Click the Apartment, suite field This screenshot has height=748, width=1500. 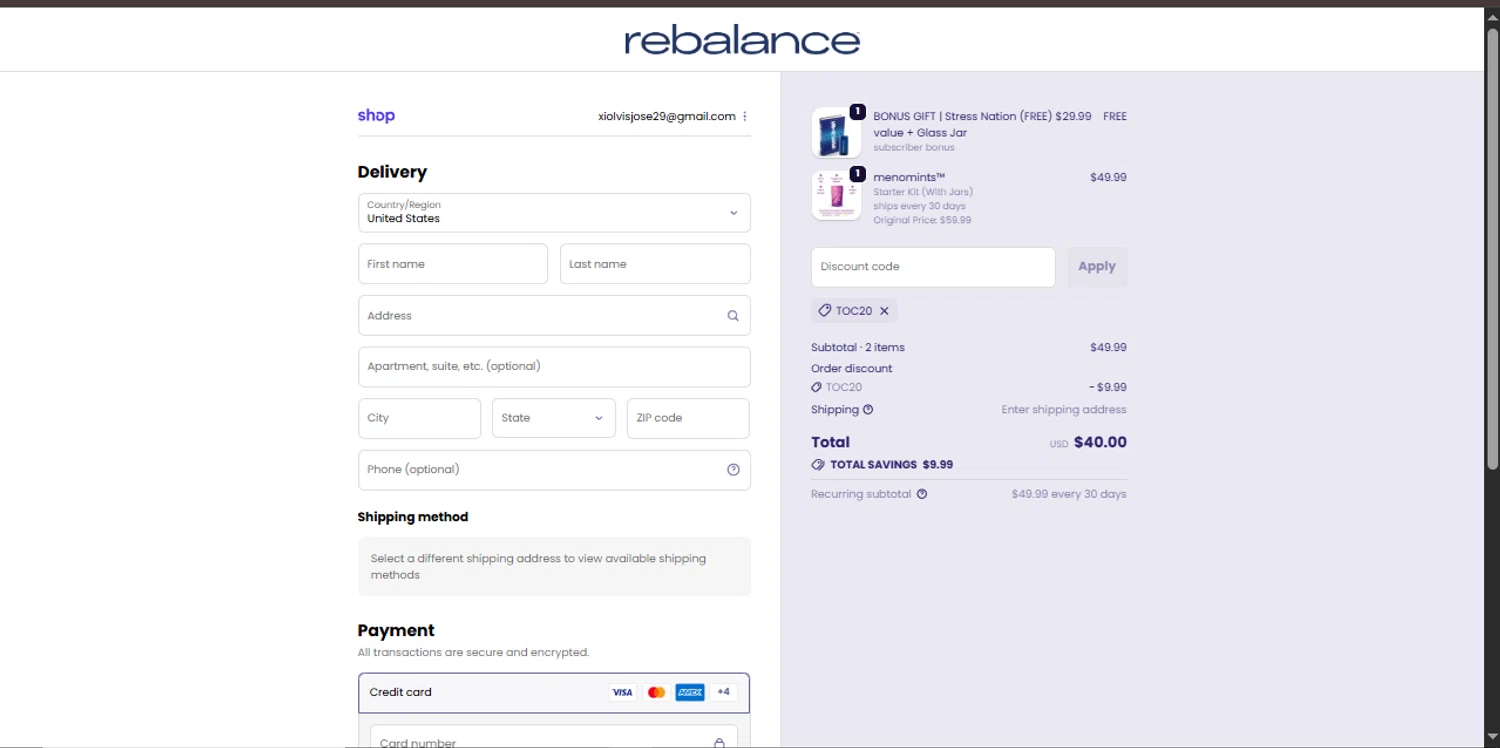click(554, 367)
